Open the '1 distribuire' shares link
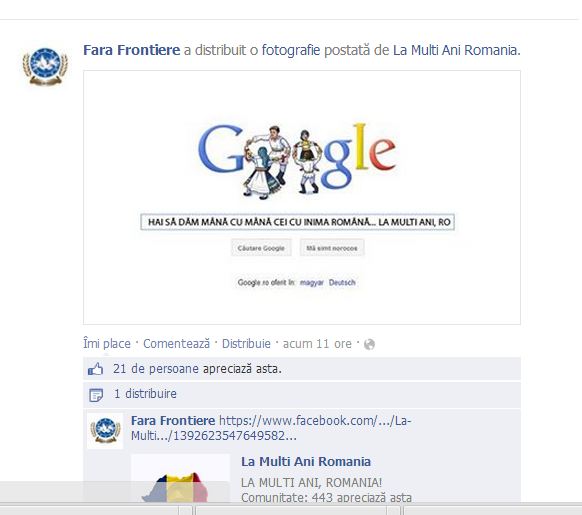 pos(145,394)
